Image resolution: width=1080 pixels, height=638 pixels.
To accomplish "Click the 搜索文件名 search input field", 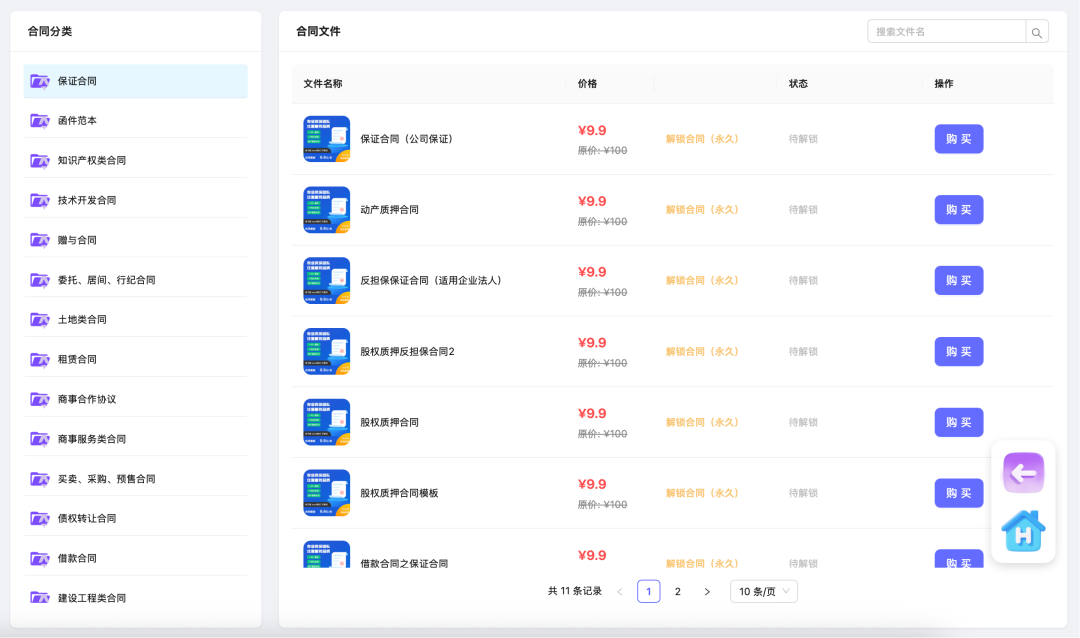I will (x=946, y=32).
